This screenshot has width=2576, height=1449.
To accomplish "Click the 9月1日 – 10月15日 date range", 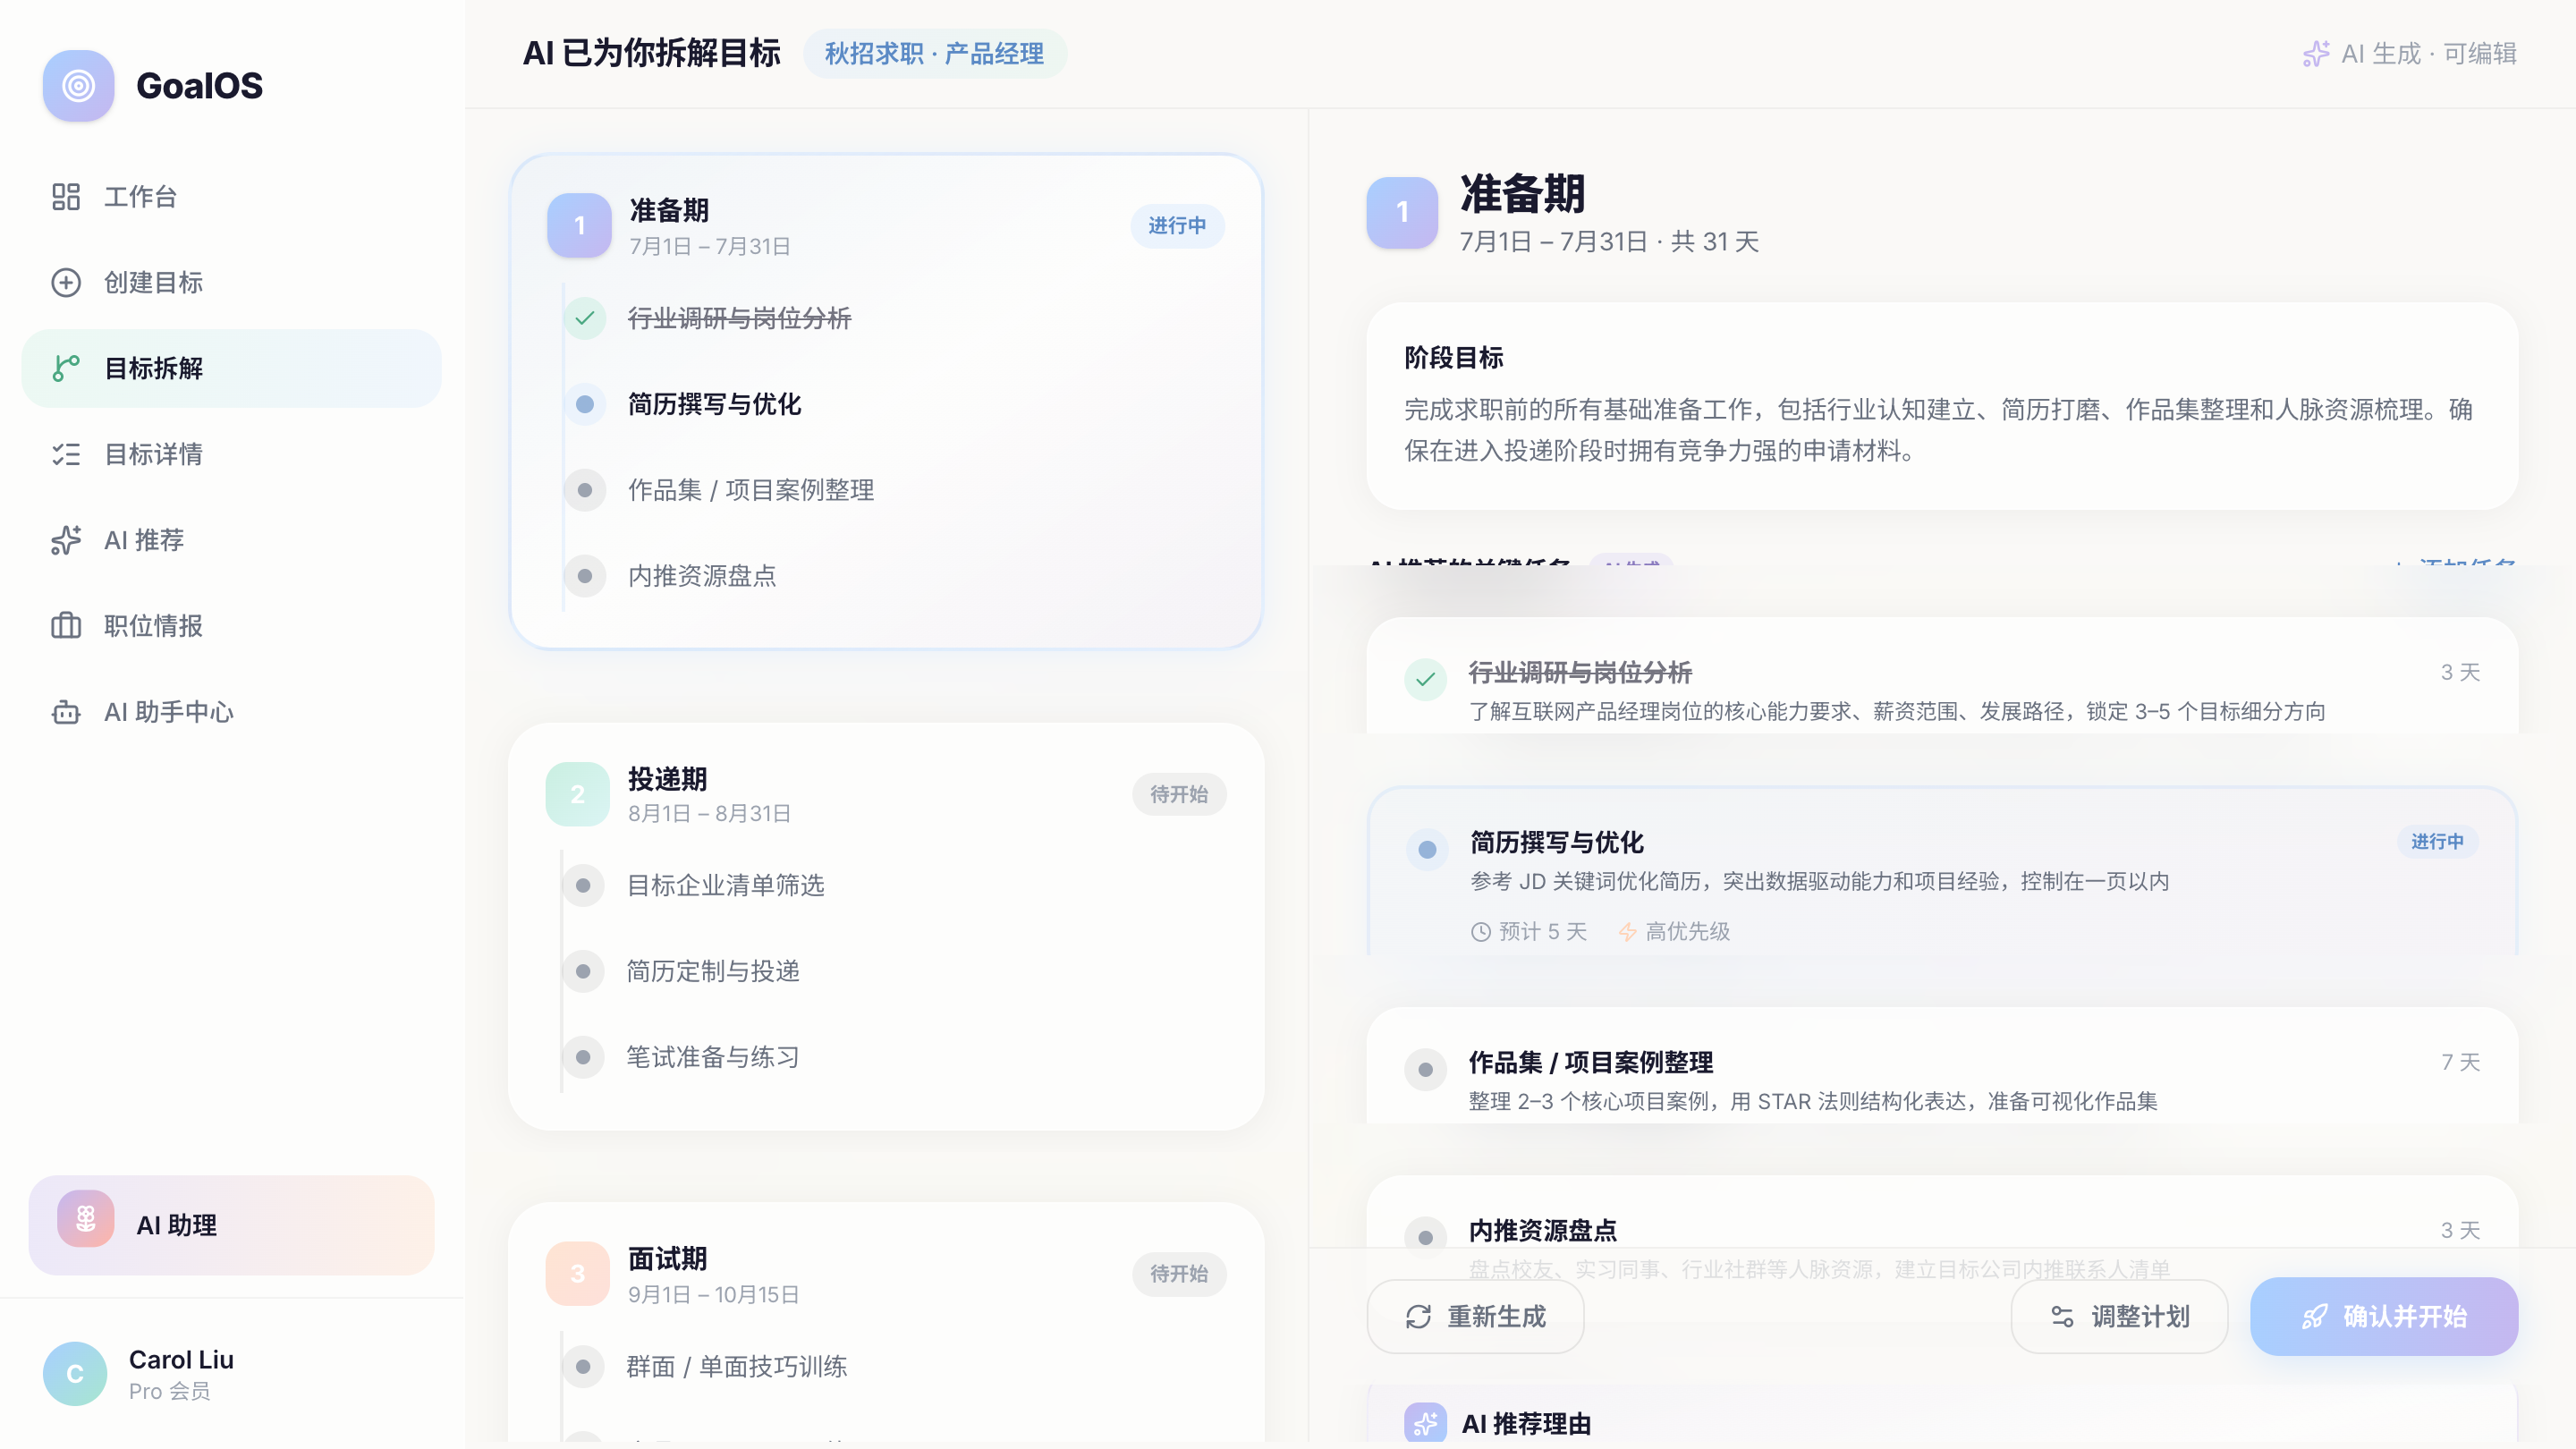I will tap(713, 1295).
